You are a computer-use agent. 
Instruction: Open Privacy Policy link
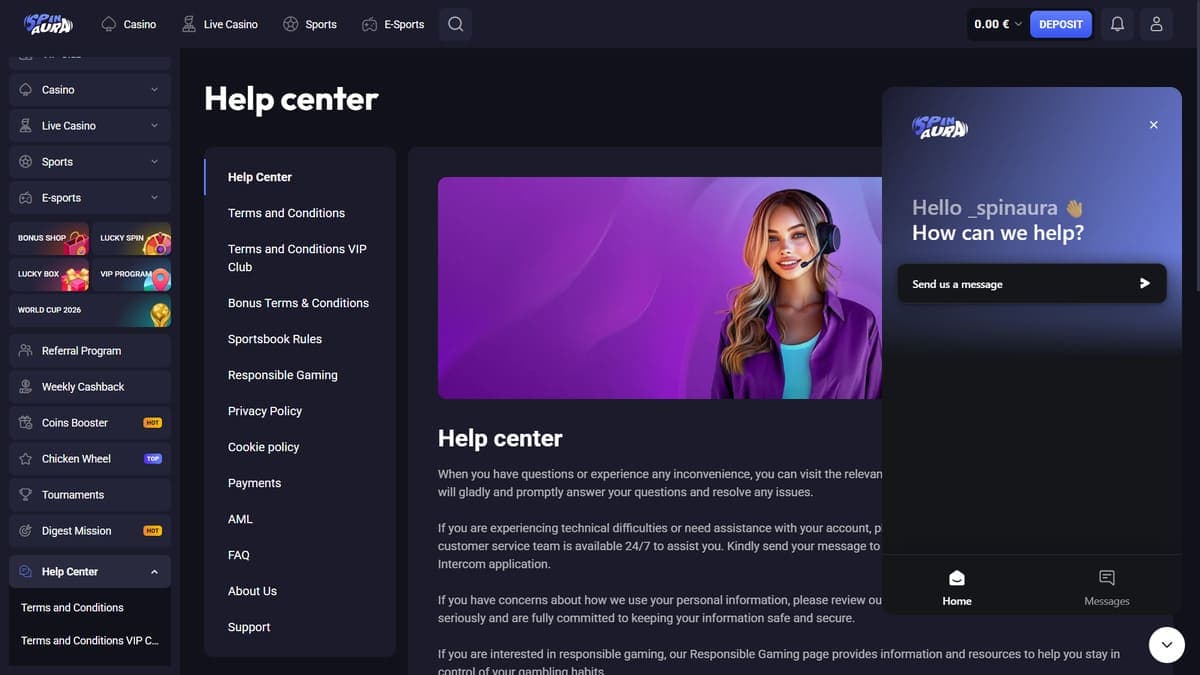pyautogui.click(x=265, y=411)
